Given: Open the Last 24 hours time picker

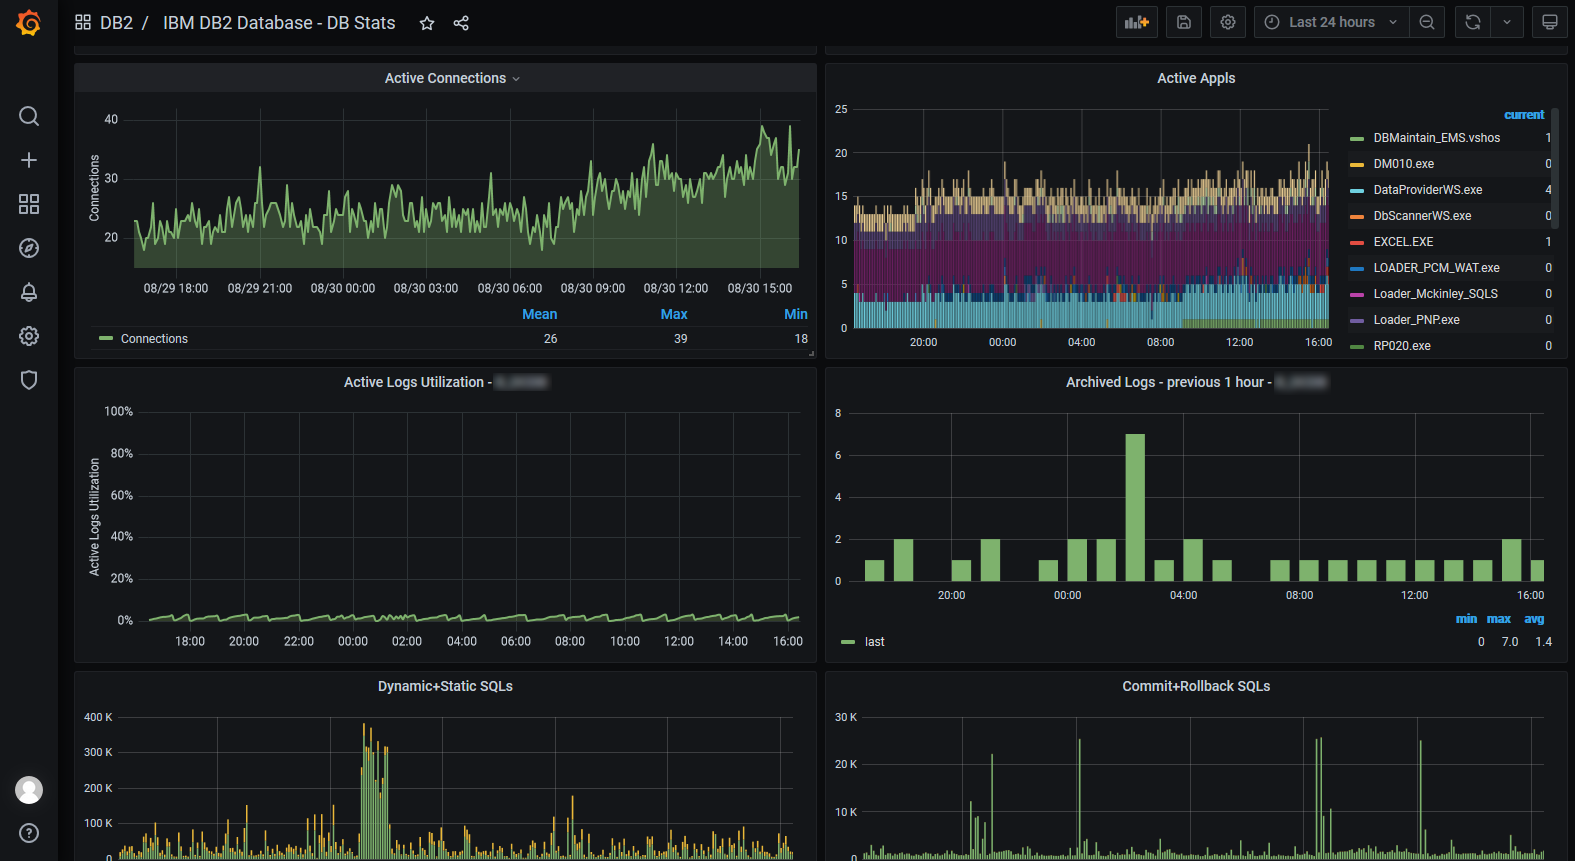Looking at the screenshot, I should pos(1332,22).
